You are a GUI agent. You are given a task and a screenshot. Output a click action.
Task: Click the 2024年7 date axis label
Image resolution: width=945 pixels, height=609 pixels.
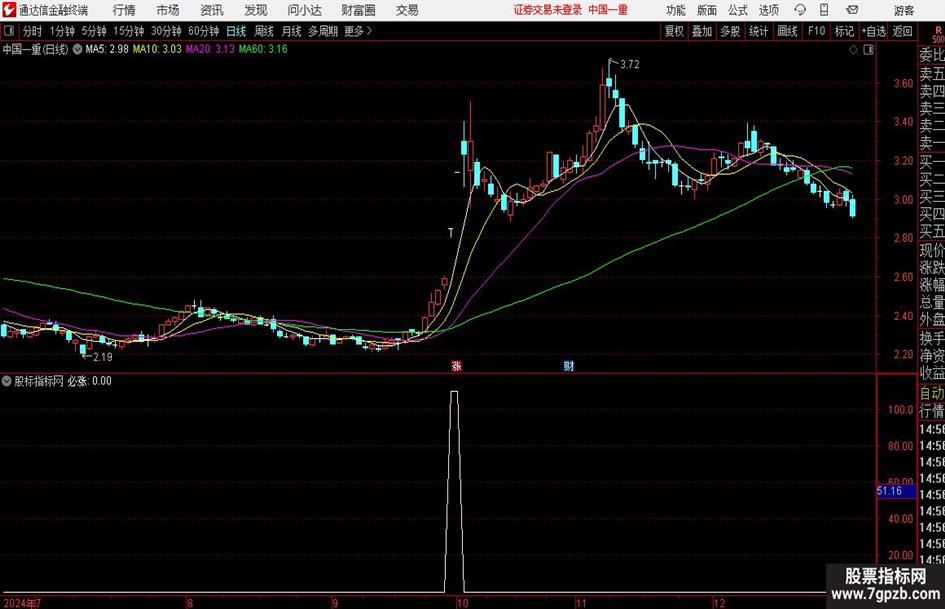tap(22, 602)
